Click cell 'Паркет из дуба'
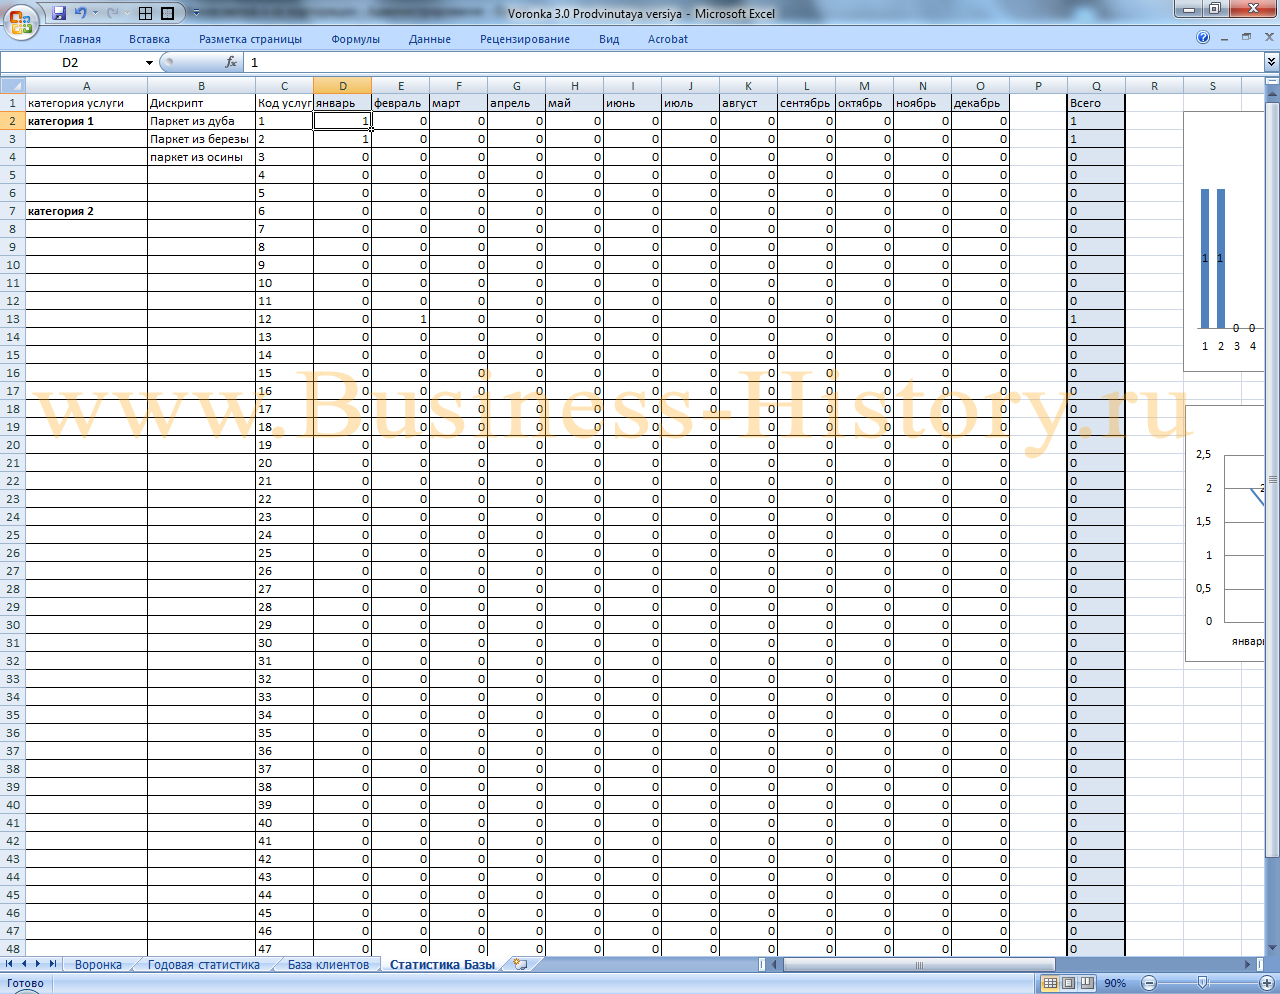The height and width of the screenshot is (994, 1280). click(202, 121)
